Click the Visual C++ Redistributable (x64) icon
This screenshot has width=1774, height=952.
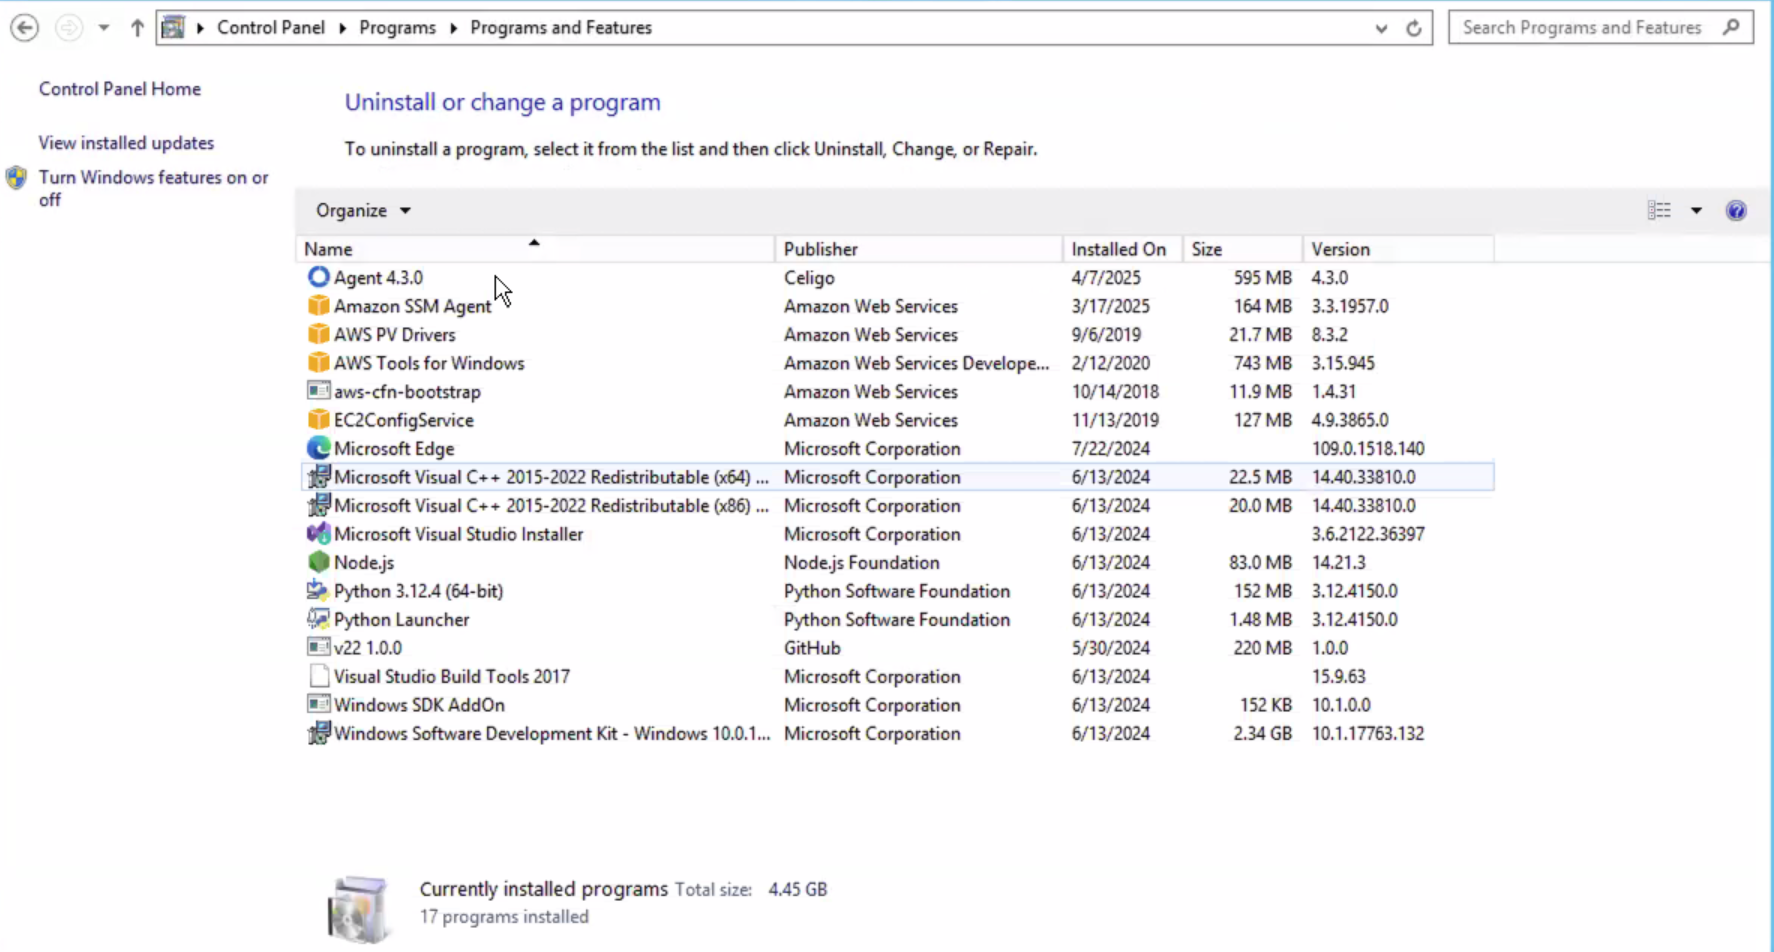[318, 477]
